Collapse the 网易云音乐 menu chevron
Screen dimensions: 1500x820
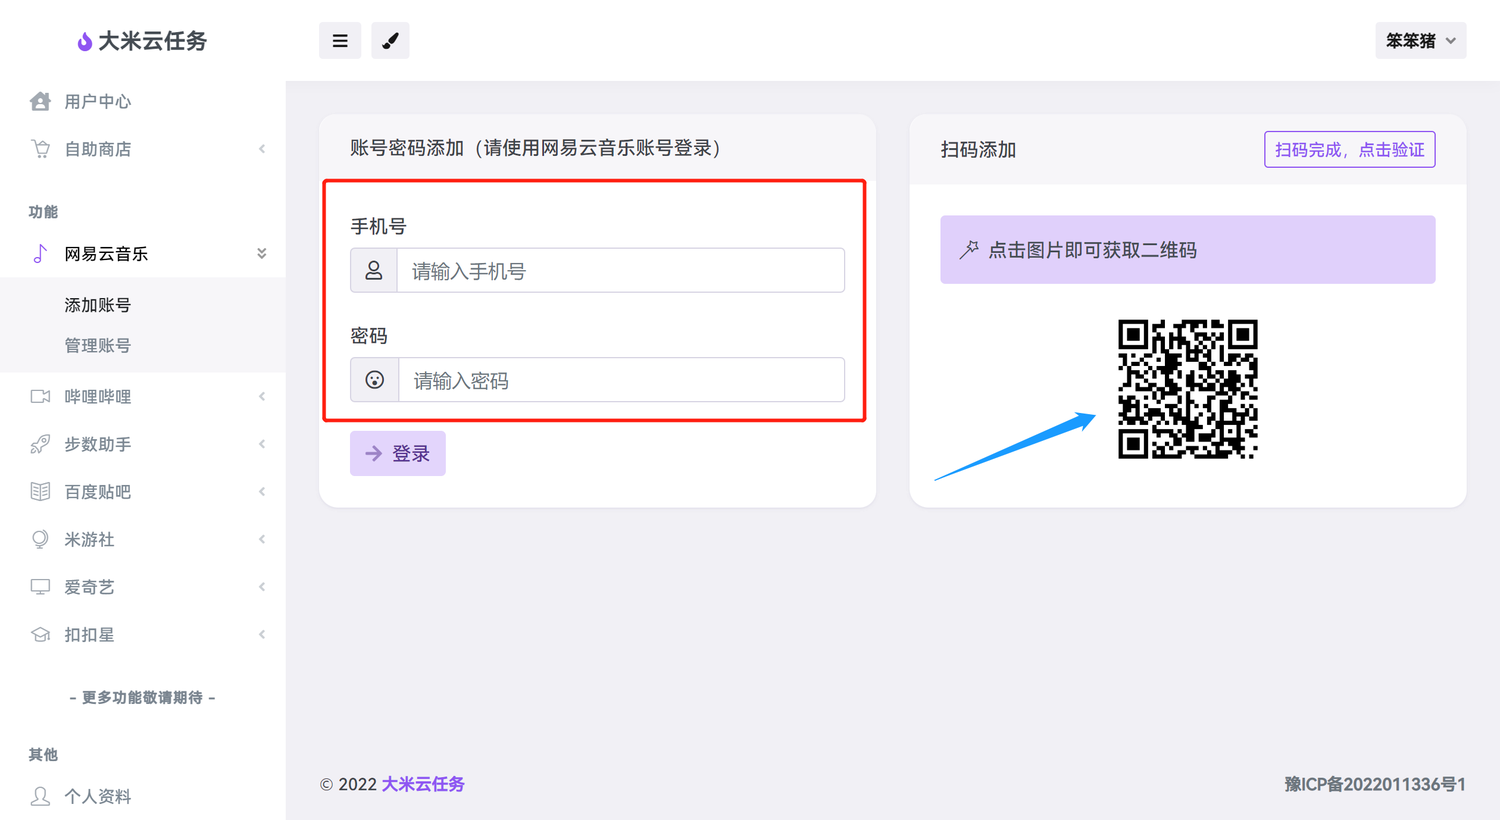point(262,254)
